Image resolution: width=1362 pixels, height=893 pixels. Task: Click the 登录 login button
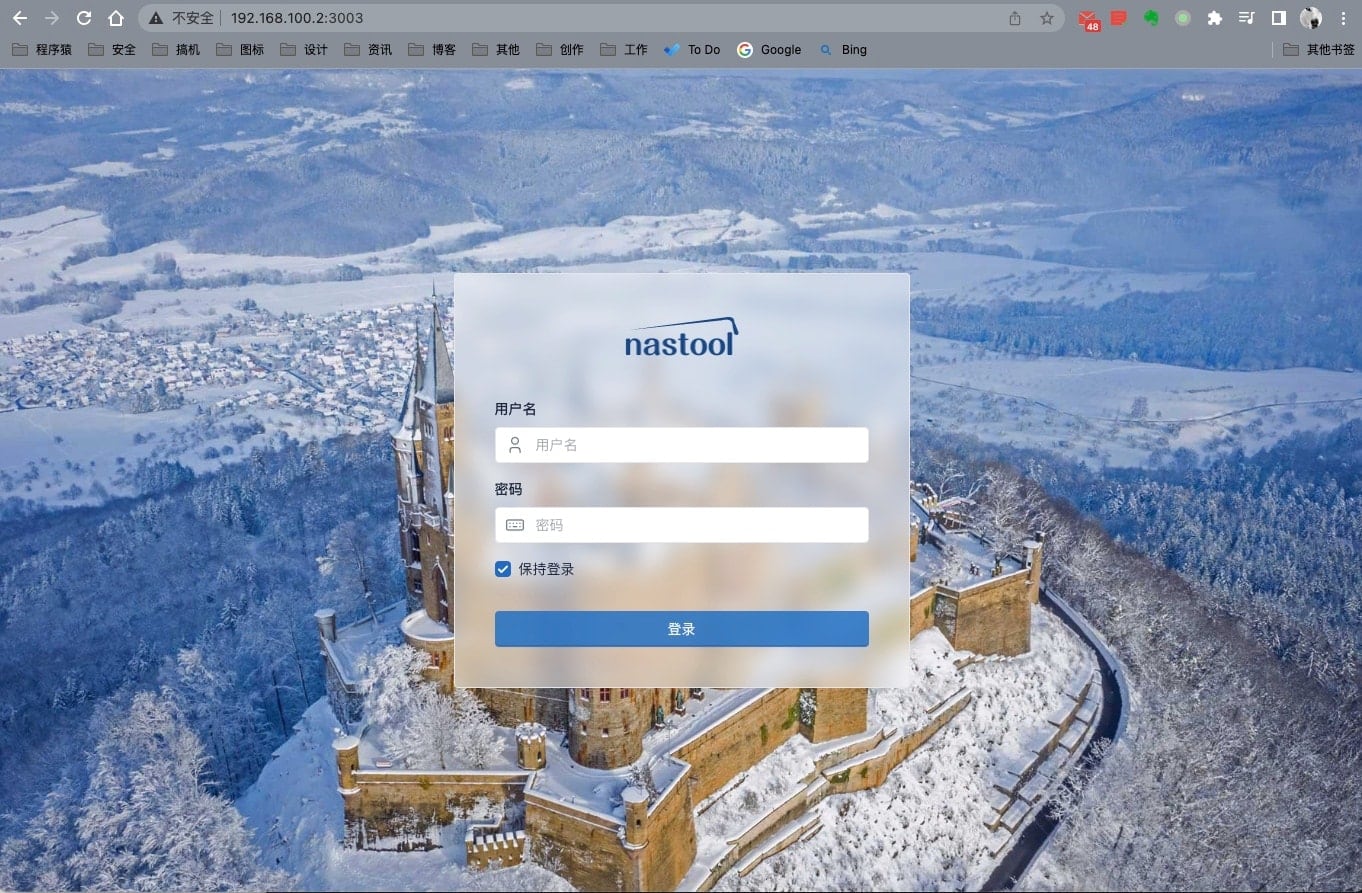[x=682, y=629]
